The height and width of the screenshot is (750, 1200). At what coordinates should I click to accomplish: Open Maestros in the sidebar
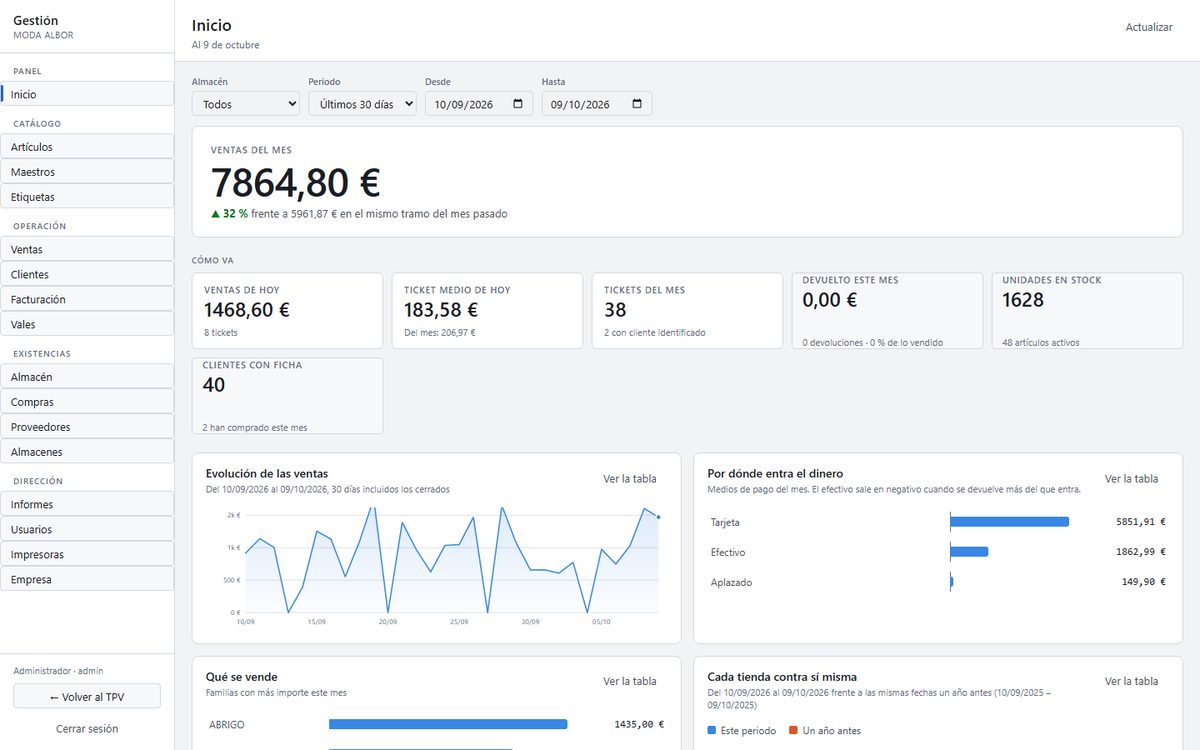click(87, 172)
